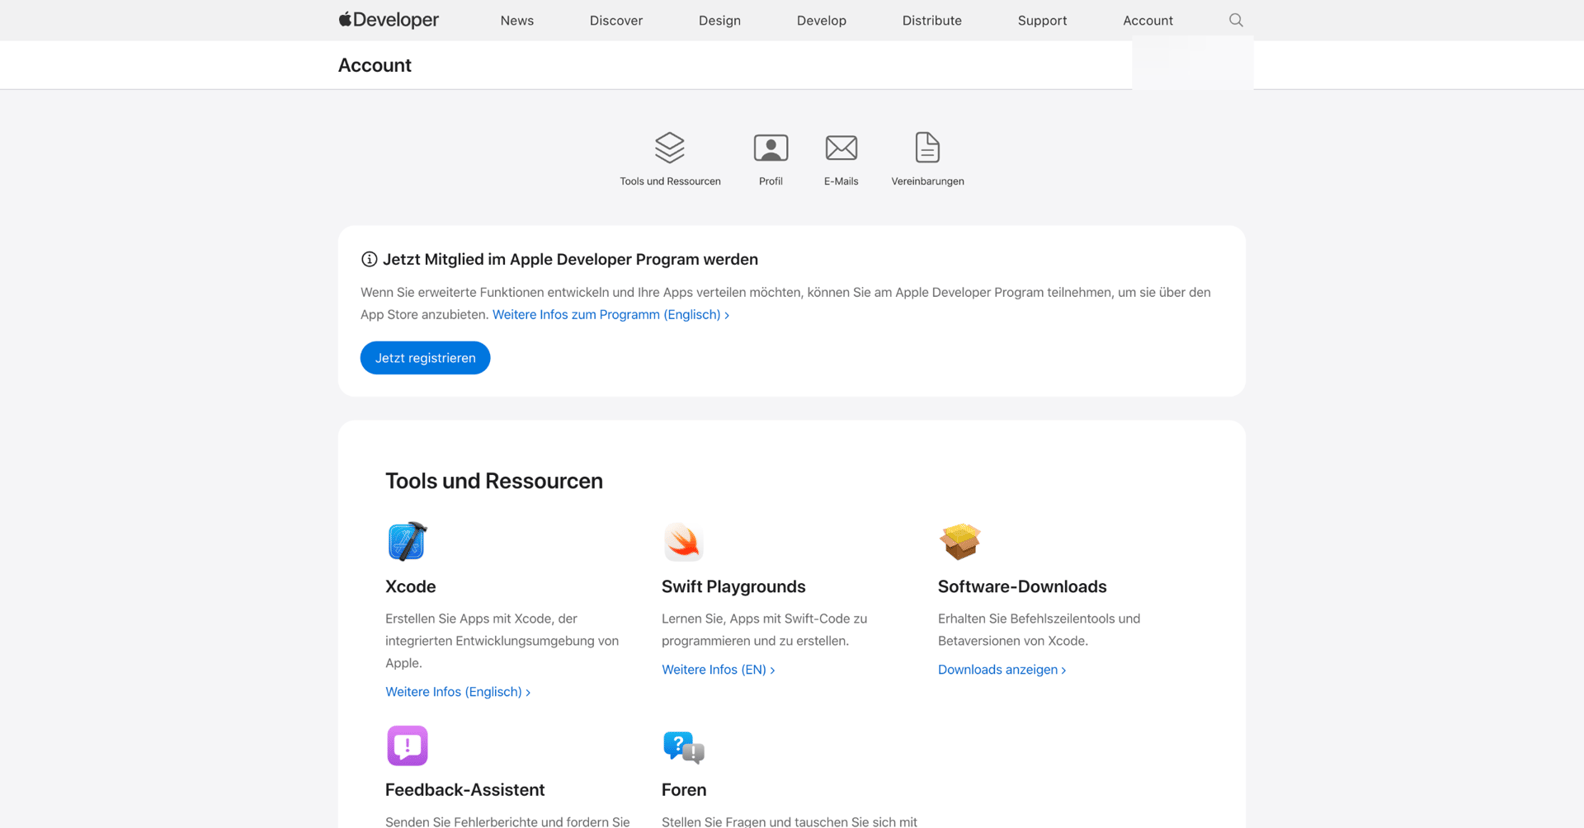The height and width of the screenshot is (828, 1584).
Task: Click the Swift Playgrounds bird icon
Action: (x=683, y=542)
